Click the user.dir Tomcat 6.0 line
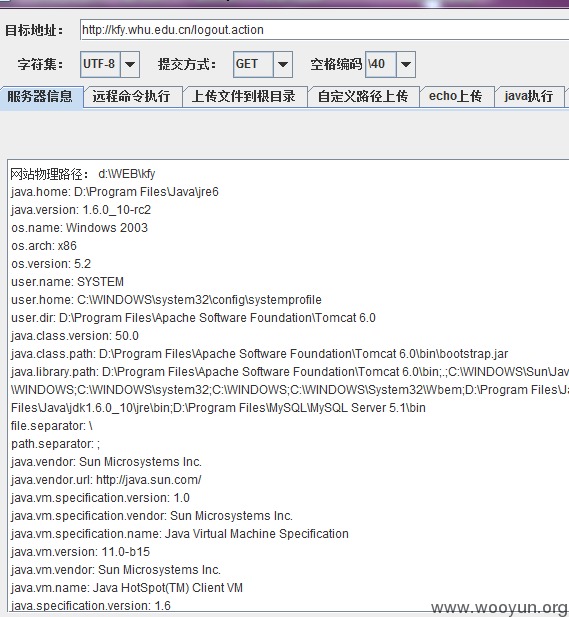This screenshot has width=569, height=617. 193,318
